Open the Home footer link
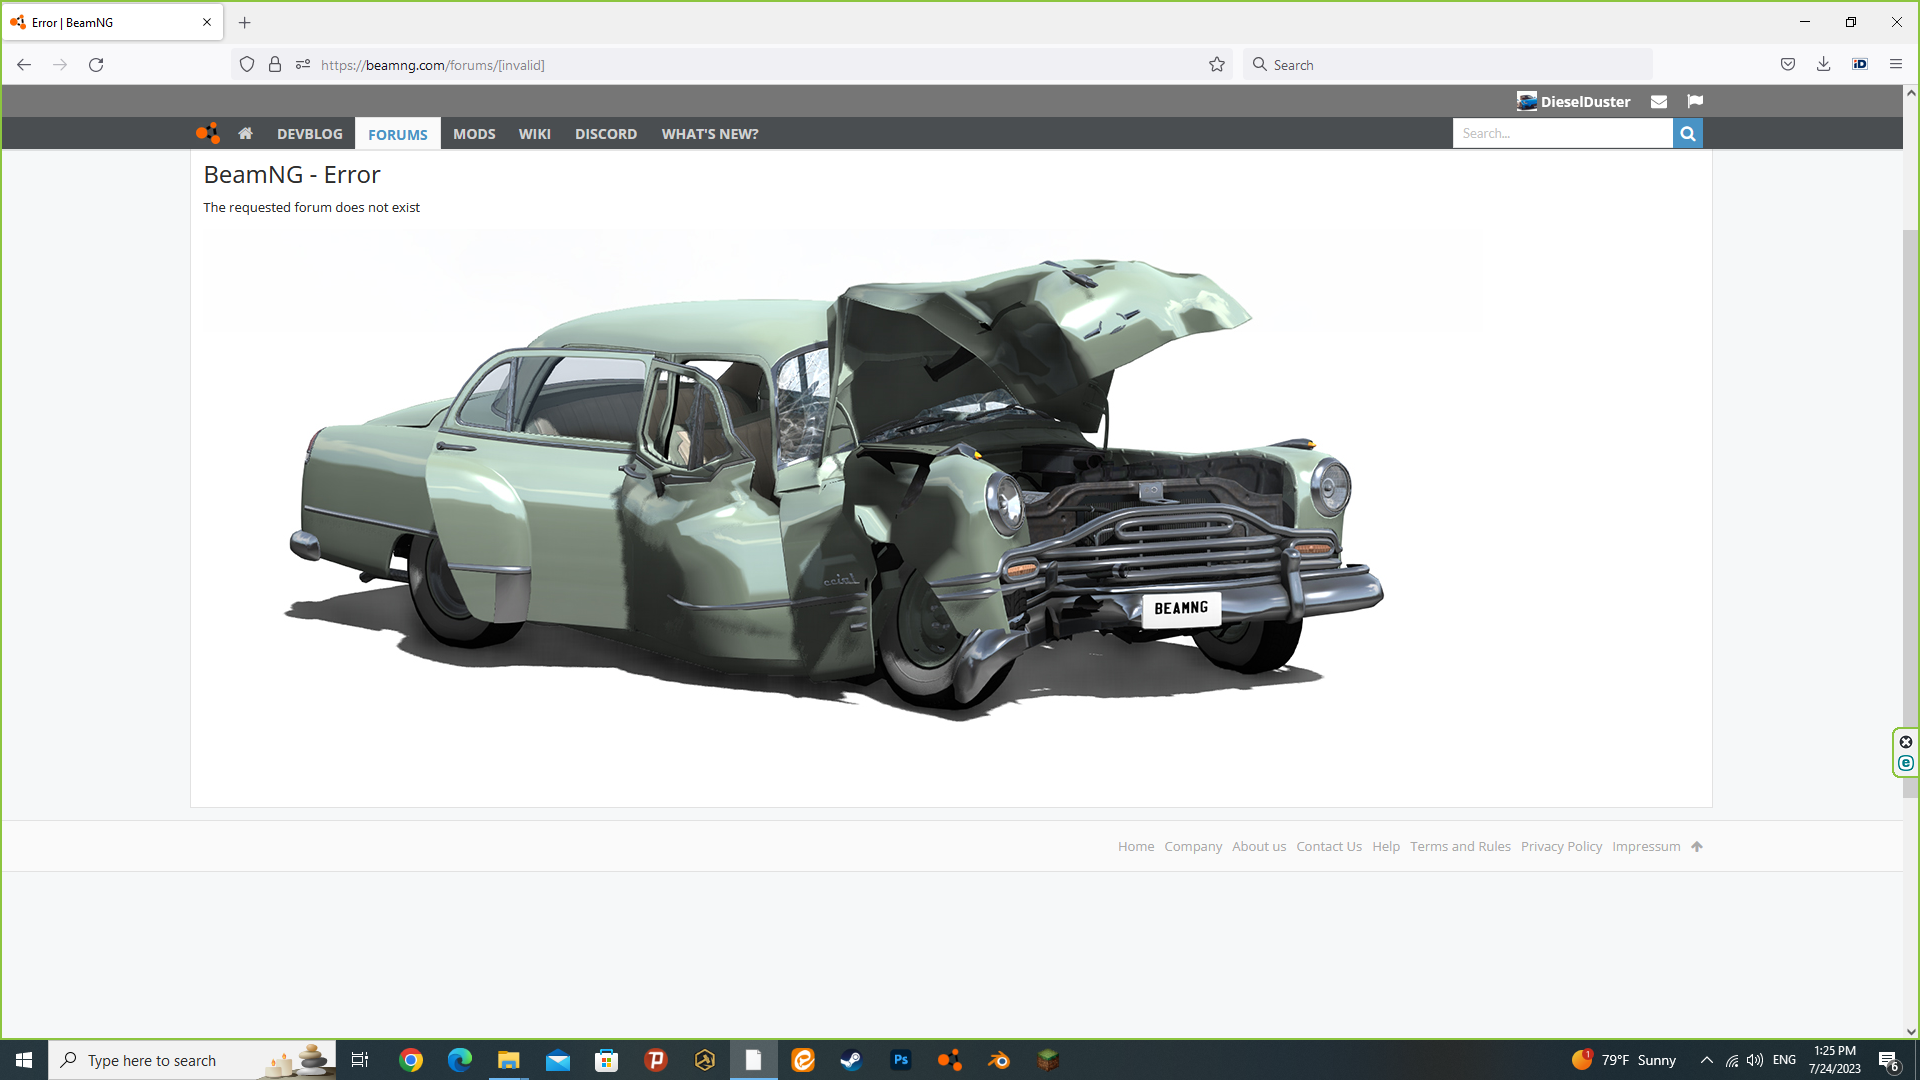Viewport: 1920px width, 1080px height. pyautogui.click(x=1136, y=847)
